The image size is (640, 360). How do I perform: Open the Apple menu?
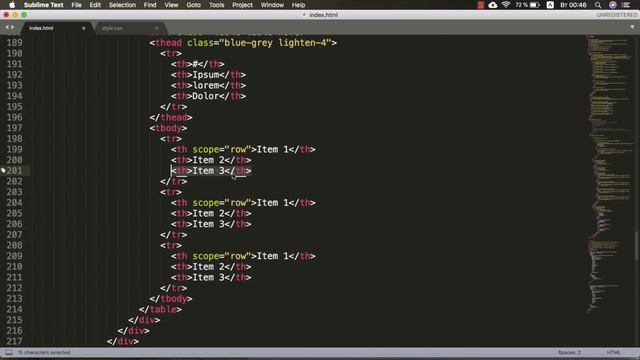[x=12, y=5]
